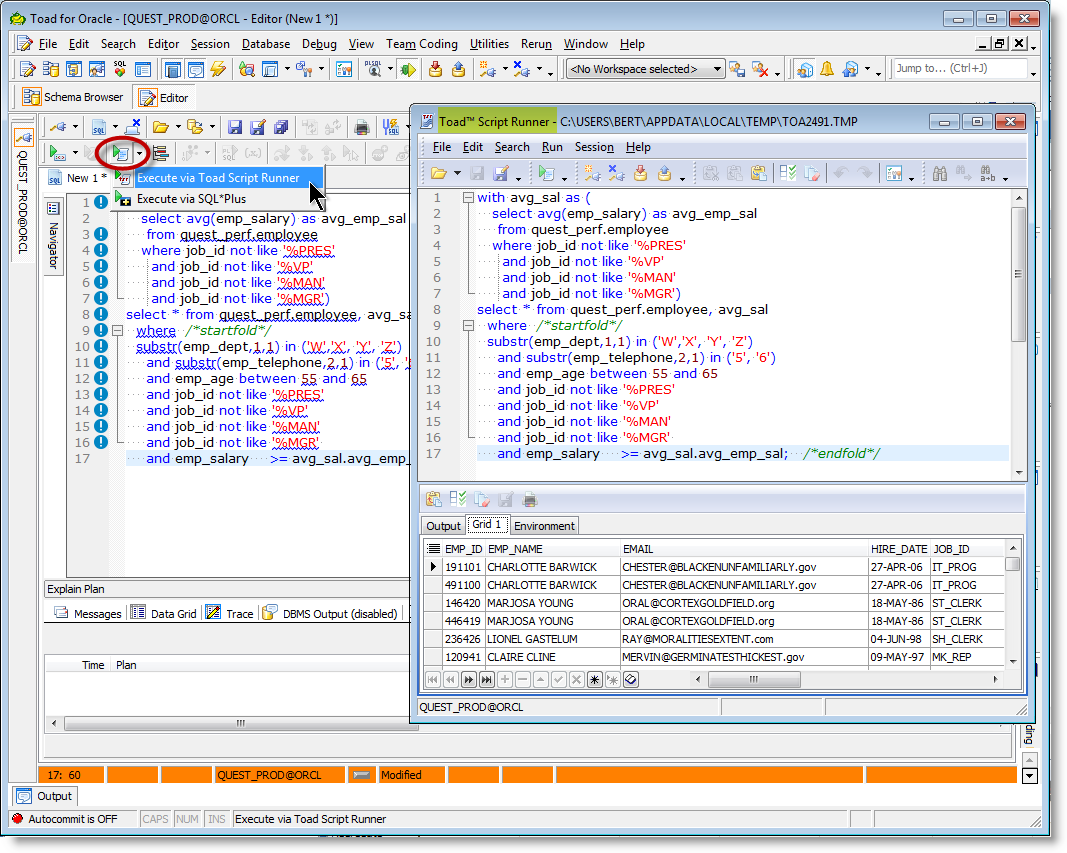Click the Execute statement green arrow icon
The height and width of the screenshot is (853, 1067).
coord(56,153)
